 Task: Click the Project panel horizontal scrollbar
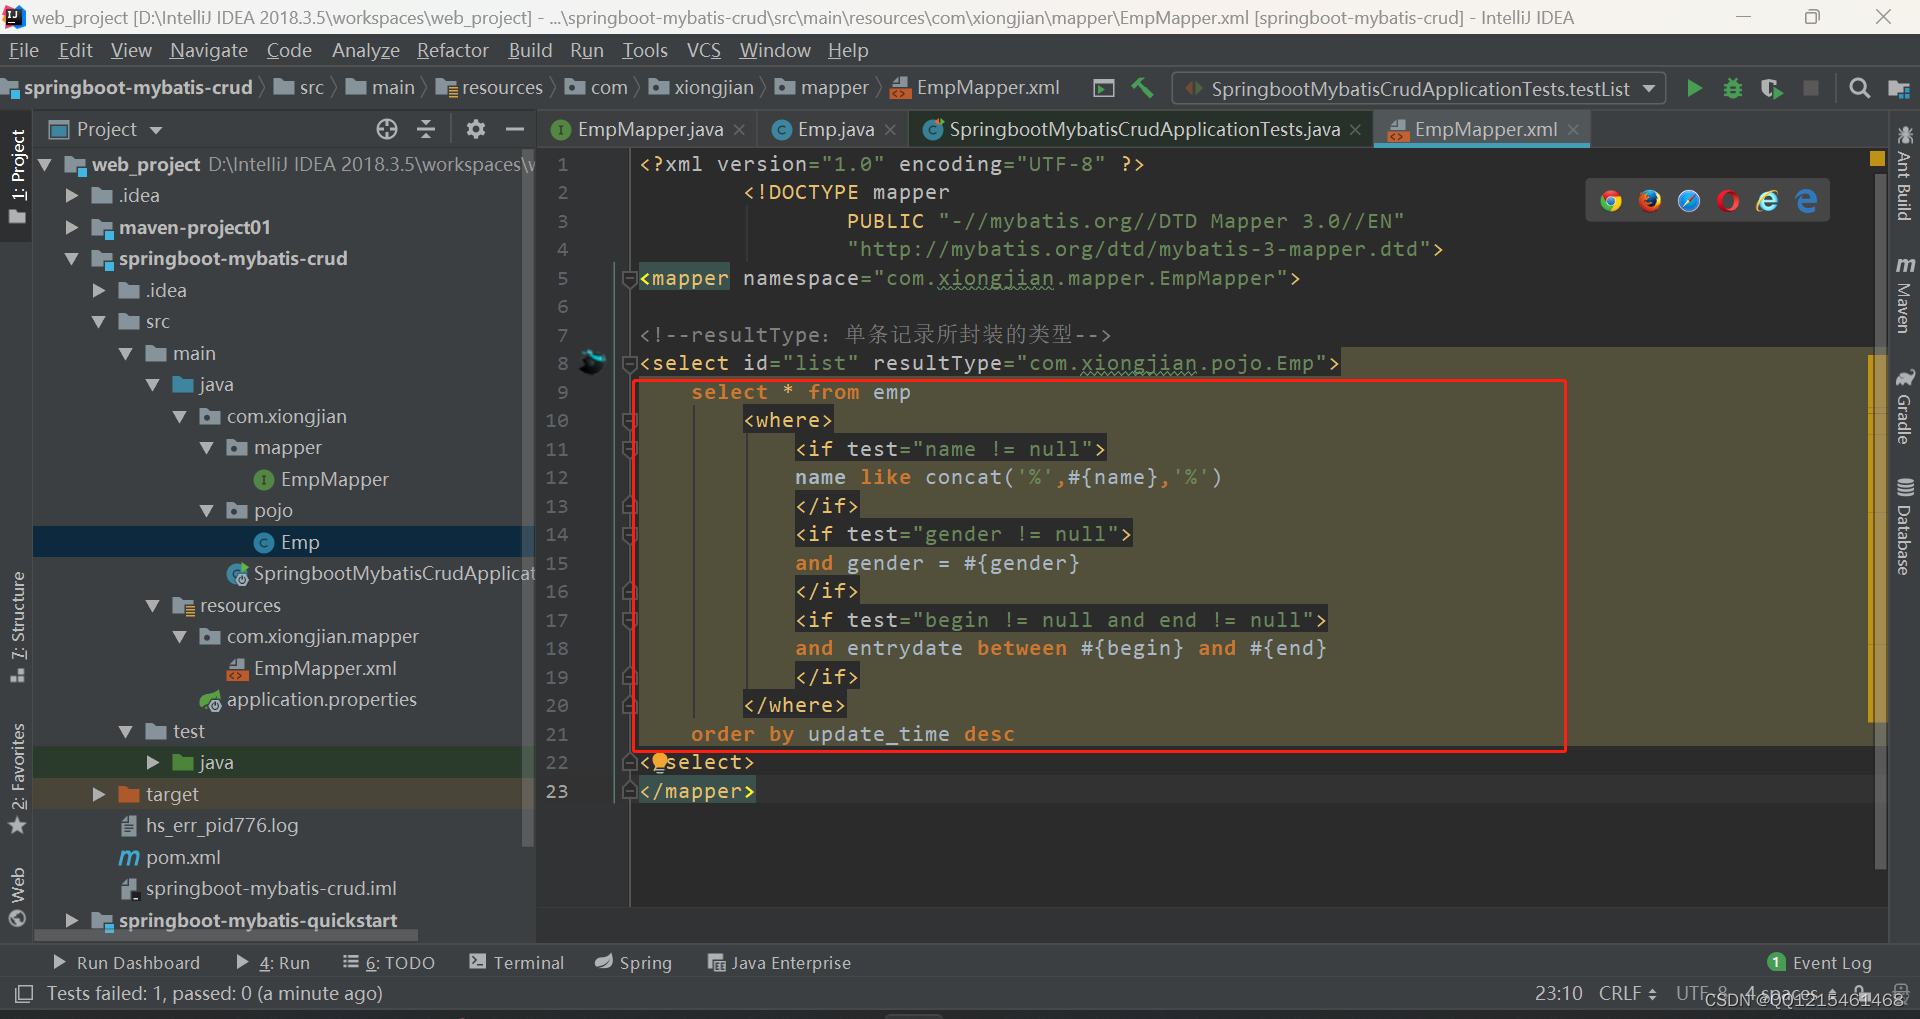click(226, 936)
